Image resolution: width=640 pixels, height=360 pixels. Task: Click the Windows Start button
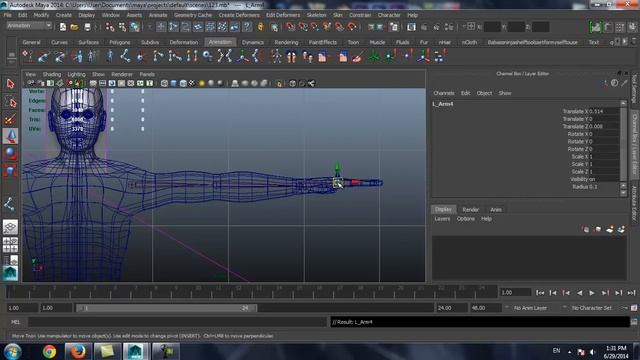pyautogui.click(x=13, y=351)
